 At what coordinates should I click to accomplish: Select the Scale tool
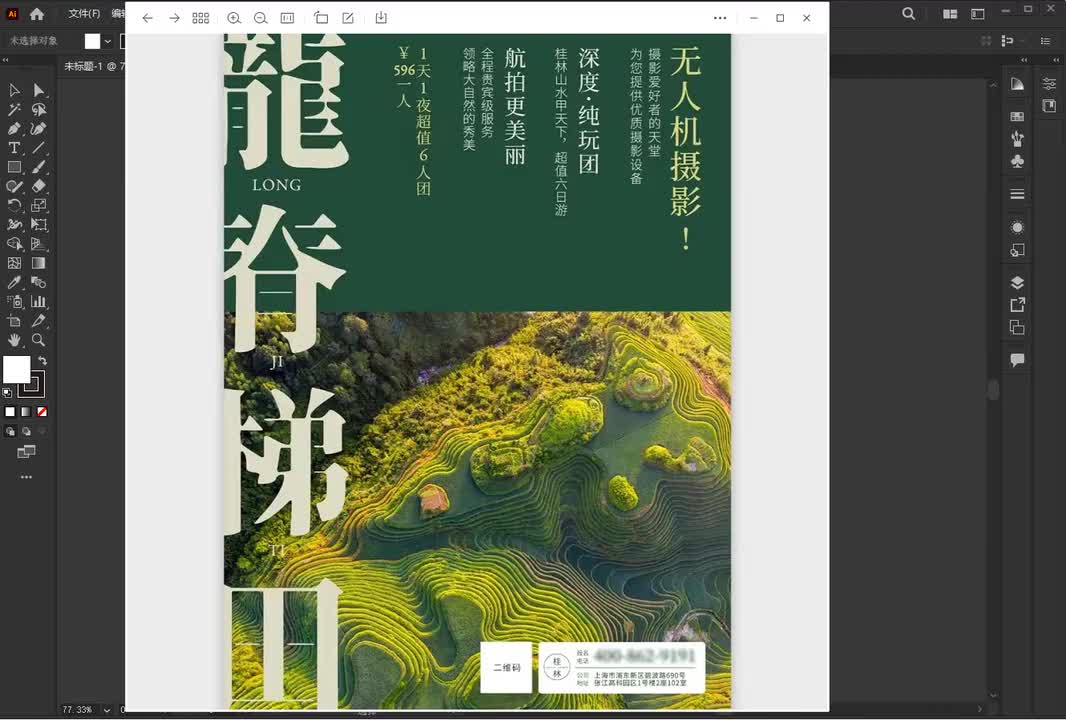(x=39, y=205)
